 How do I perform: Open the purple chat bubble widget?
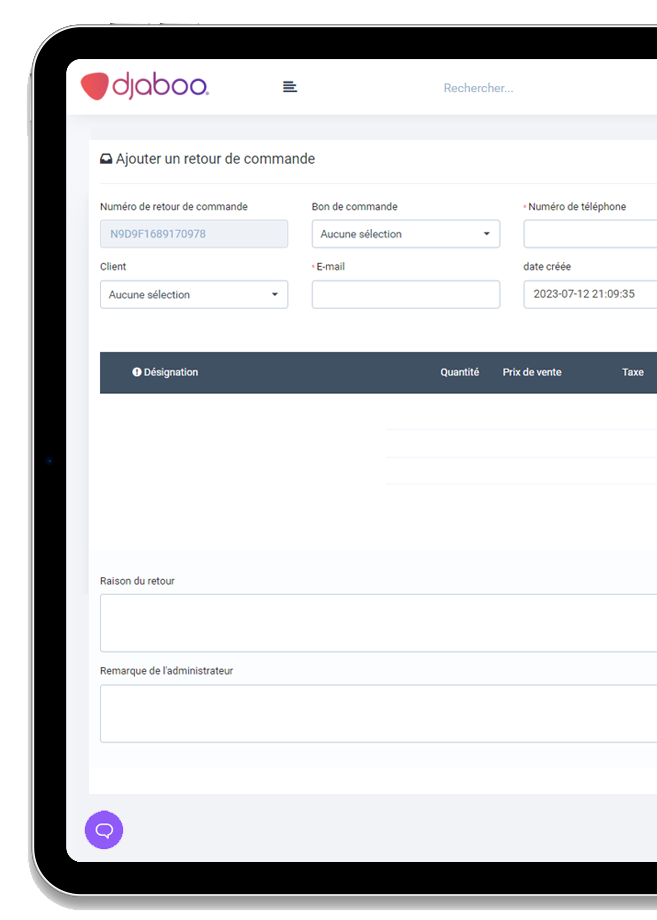coord(104,830)
